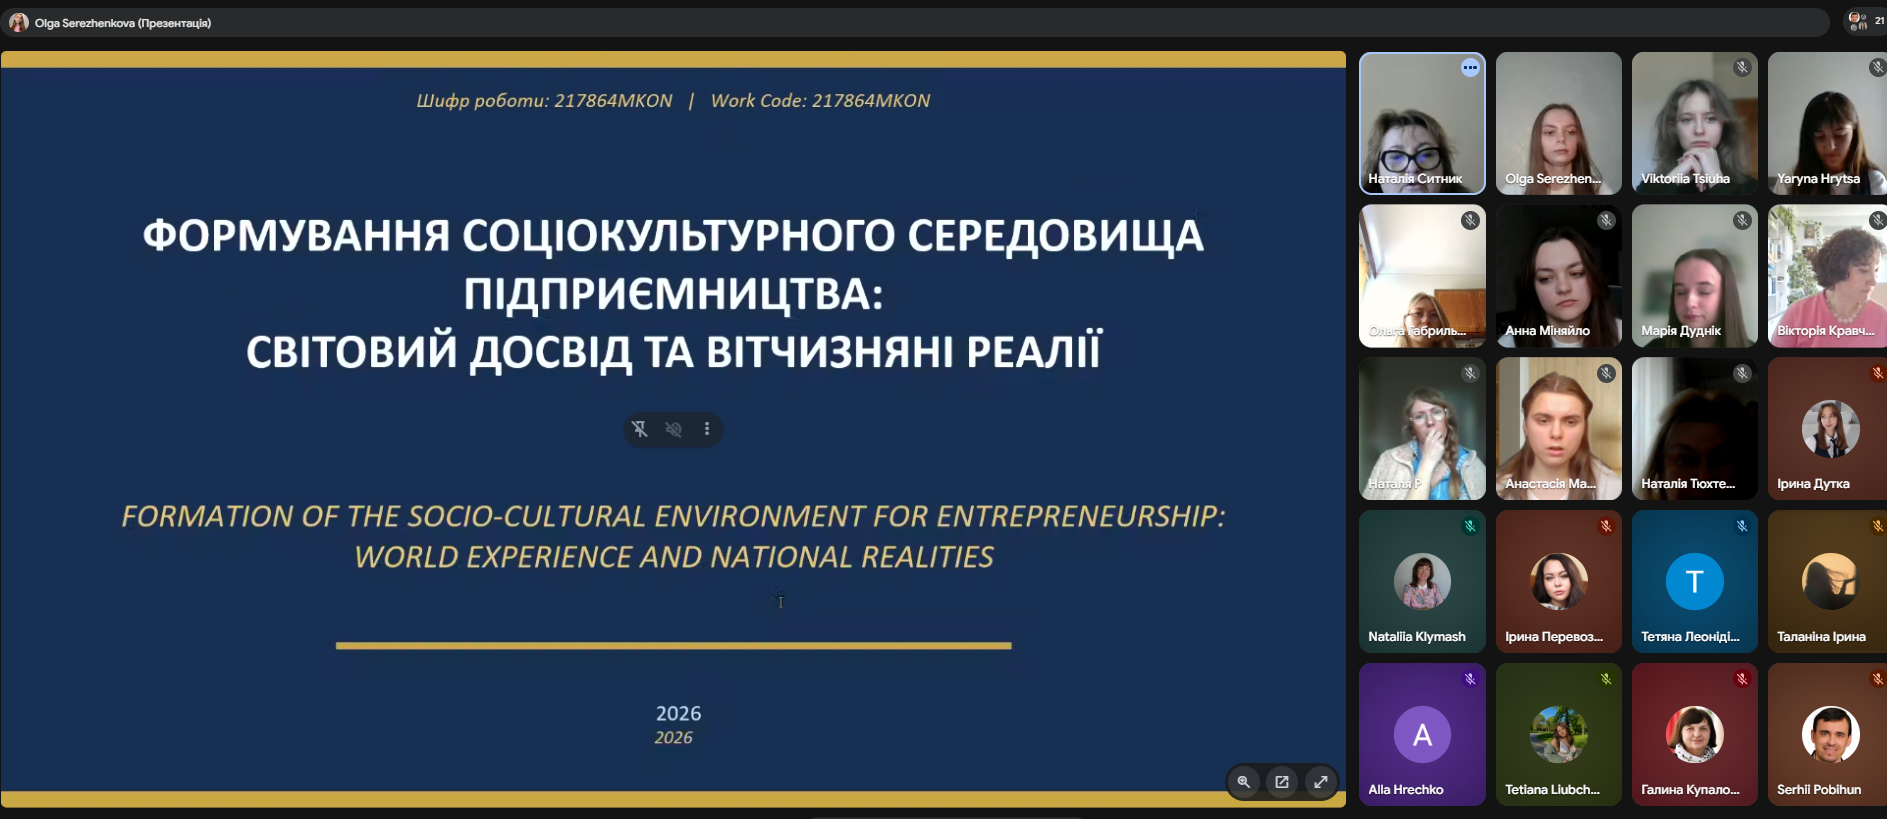Open presentation in new window icon
This screenshot has width=1887, height=819.
click(x=1282, y=782)
